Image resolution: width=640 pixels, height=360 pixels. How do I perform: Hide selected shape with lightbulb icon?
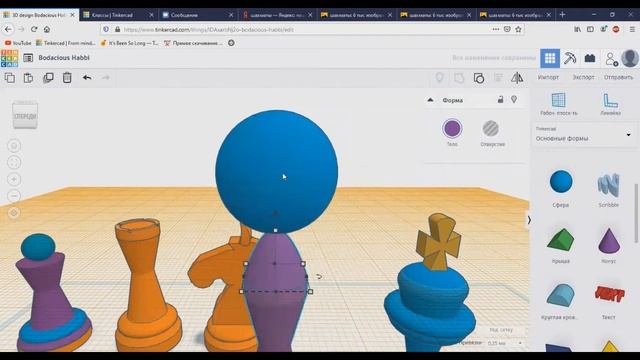[514, 99]
